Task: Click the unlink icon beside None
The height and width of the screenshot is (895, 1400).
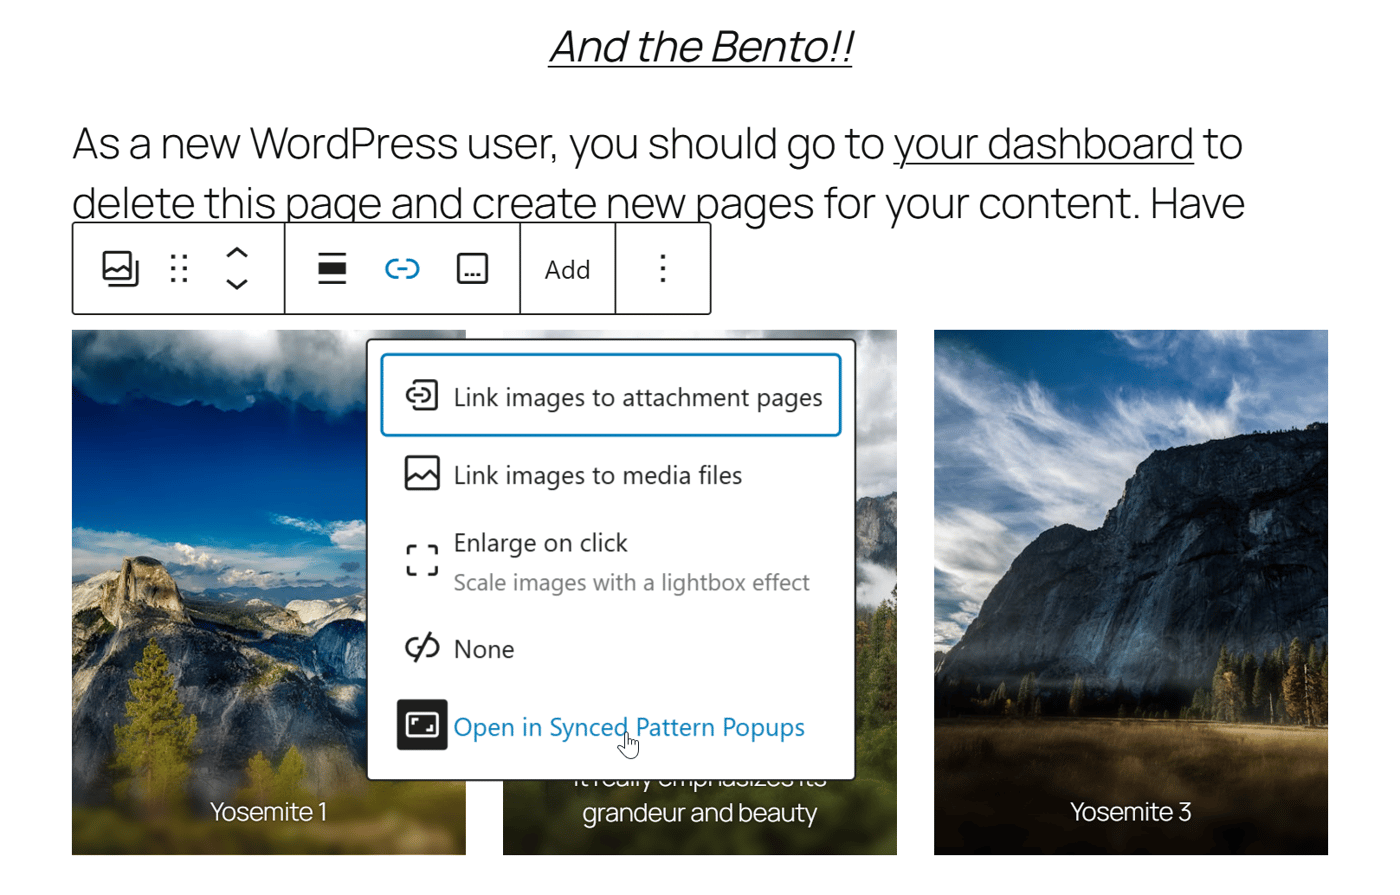Action: [x=422, y=648]
